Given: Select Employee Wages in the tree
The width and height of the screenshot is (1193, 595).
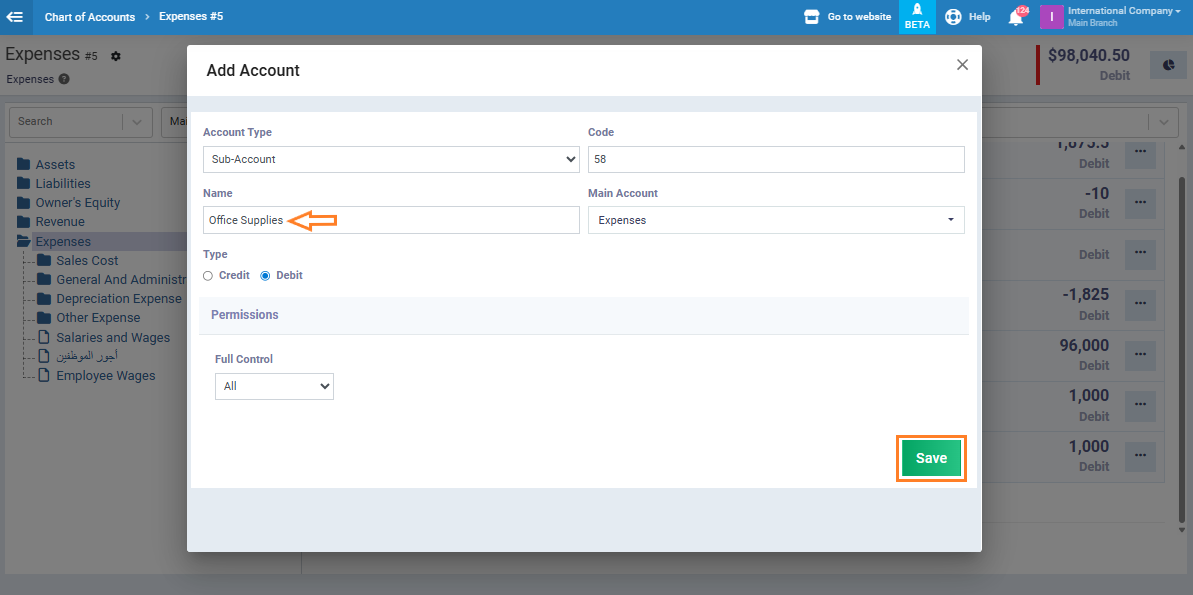Looking at the screenshot, I should [105, 376].
